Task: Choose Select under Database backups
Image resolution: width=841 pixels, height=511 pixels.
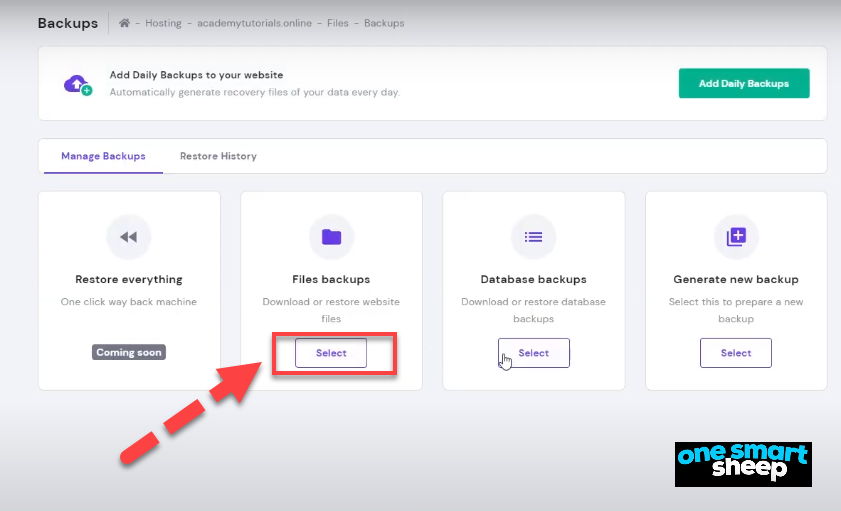Action: (x=534, y=353)
